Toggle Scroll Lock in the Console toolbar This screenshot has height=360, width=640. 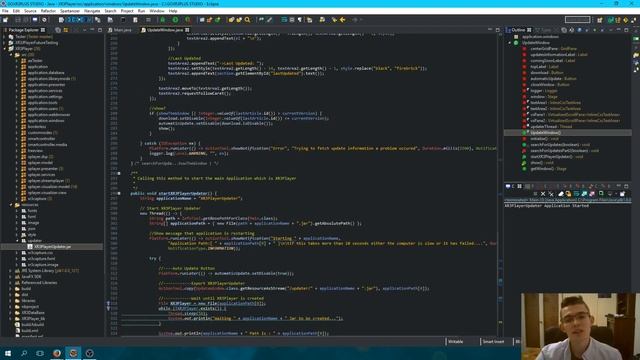coord(569,194)
